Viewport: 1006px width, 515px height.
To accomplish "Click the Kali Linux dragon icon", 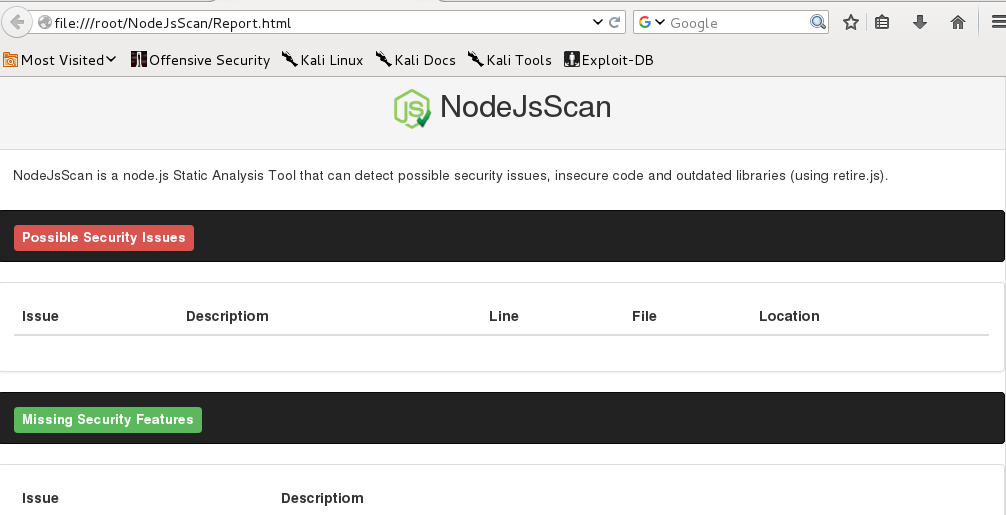I will click(x=290, y=60).
